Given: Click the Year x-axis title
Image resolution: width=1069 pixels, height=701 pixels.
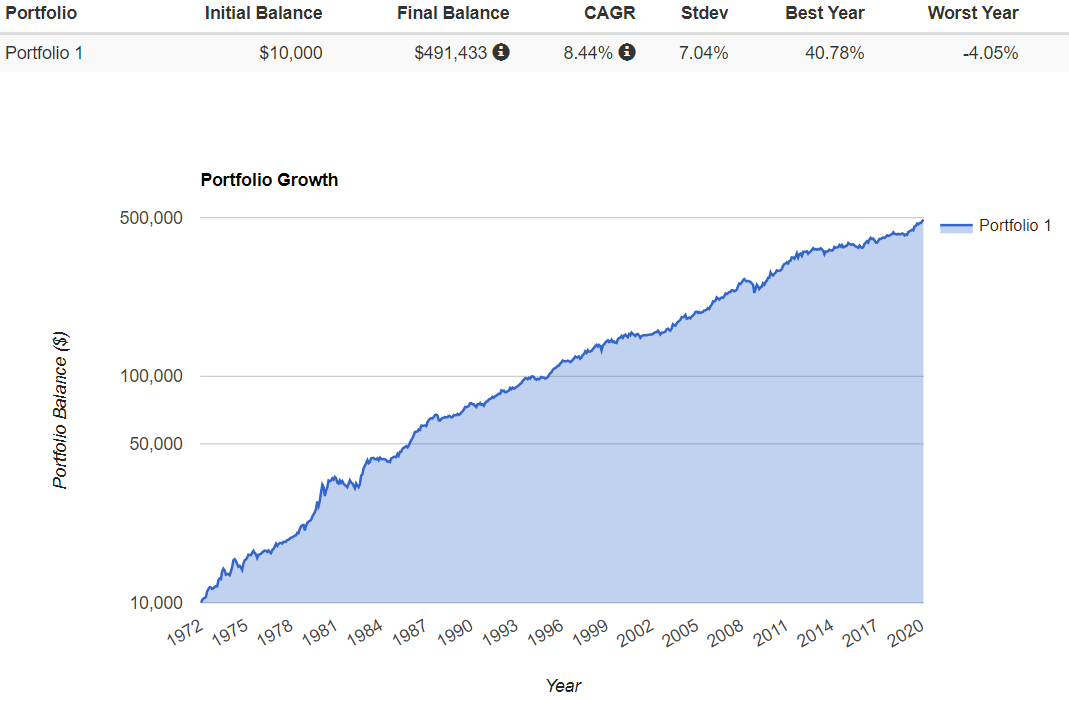Looking at the screenshot, I should [x=563, y=685].
